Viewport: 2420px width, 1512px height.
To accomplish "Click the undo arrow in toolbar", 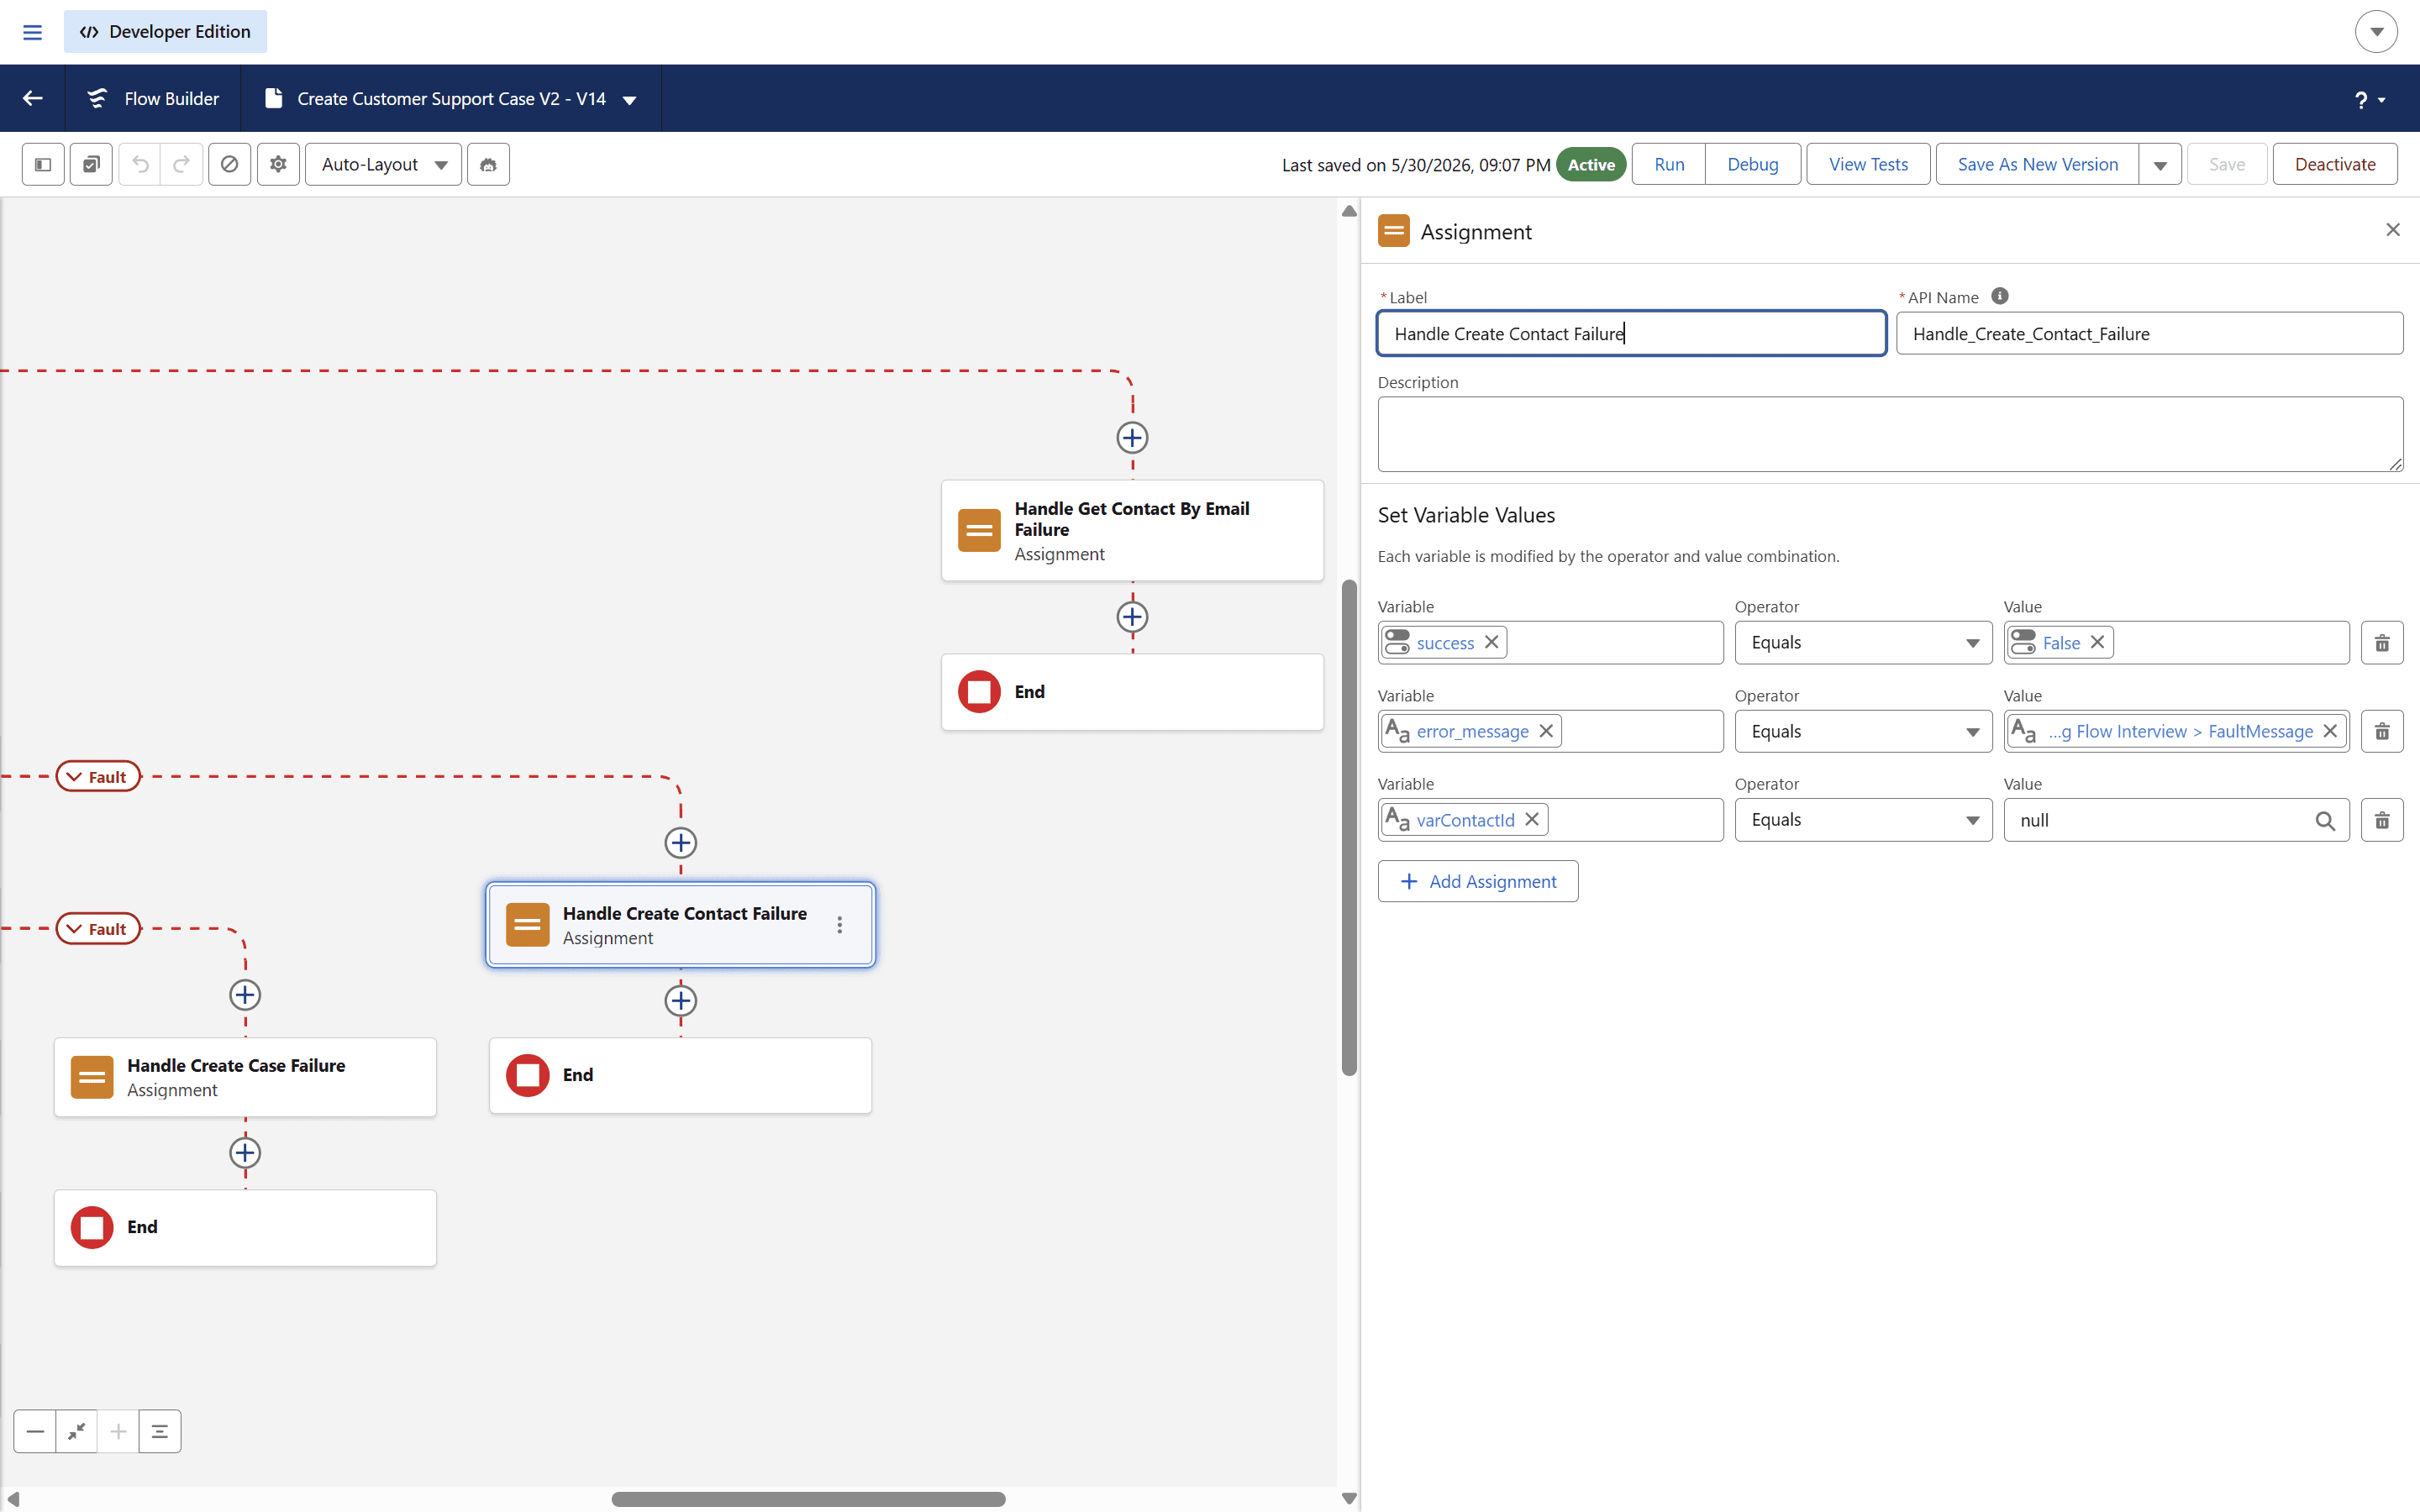I will click(140, 164).
